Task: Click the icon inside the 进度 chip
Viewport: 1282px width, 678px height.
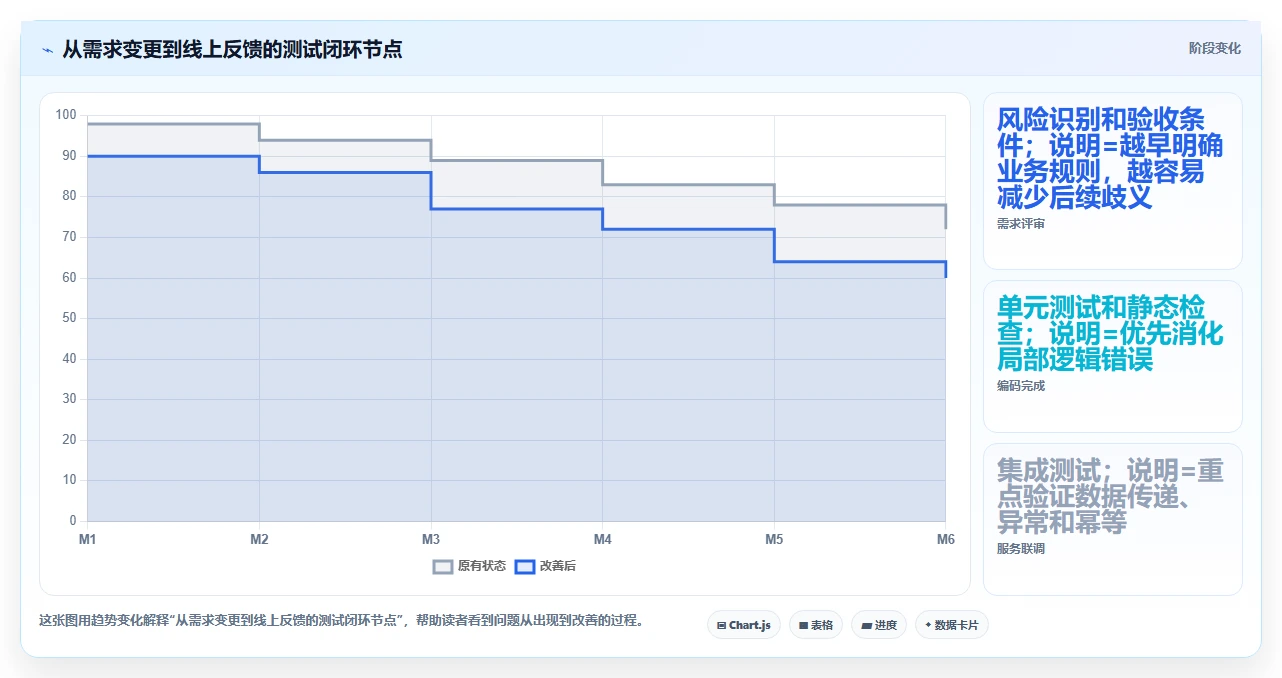Action: (x=866, y=625)
